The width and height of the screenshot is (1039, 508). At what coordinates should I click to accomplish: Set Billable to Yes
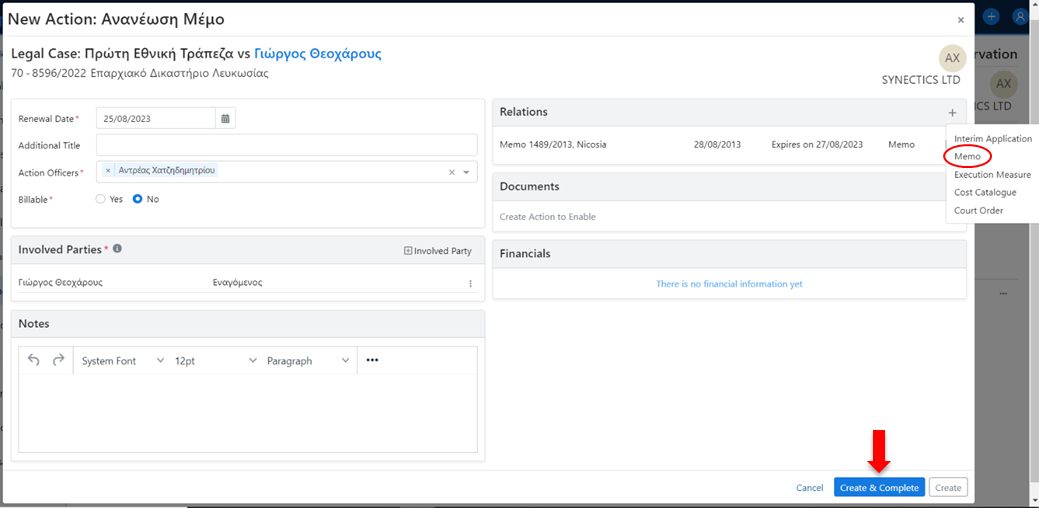(x=100, y=199)
